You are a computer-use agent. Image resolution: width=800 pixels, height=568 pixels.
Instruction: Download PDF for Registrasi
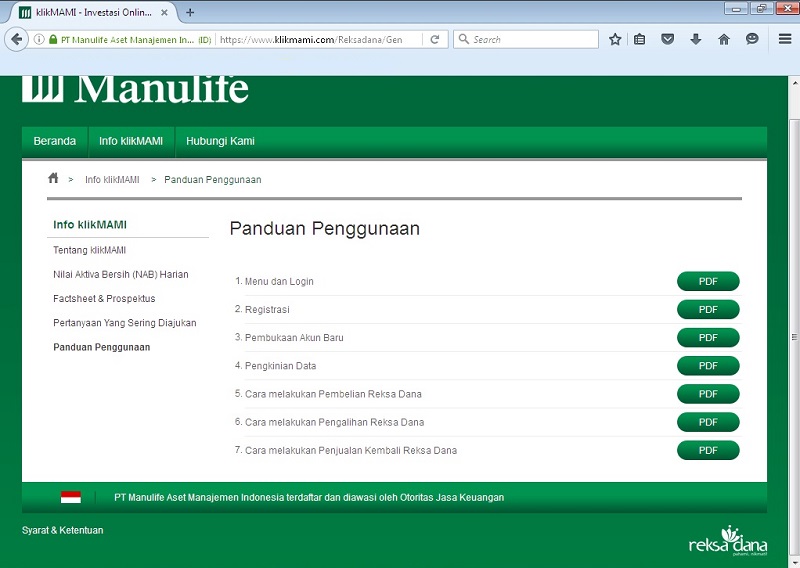click(708, 309)
